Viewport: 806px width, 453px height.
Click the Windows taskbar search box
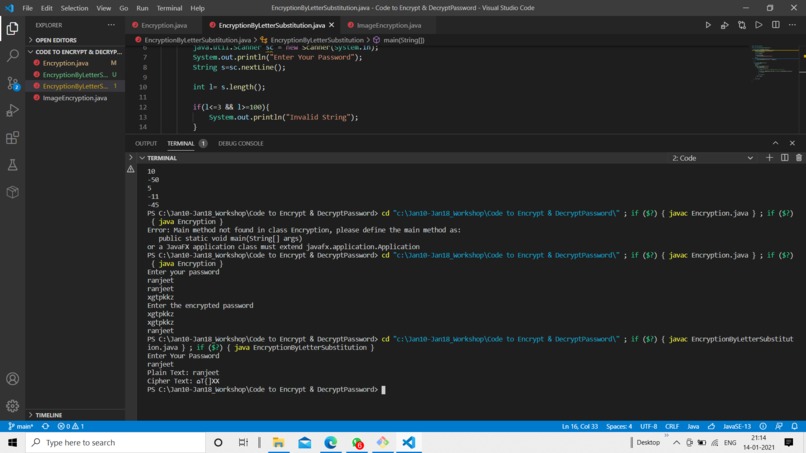tap(116, 443)
